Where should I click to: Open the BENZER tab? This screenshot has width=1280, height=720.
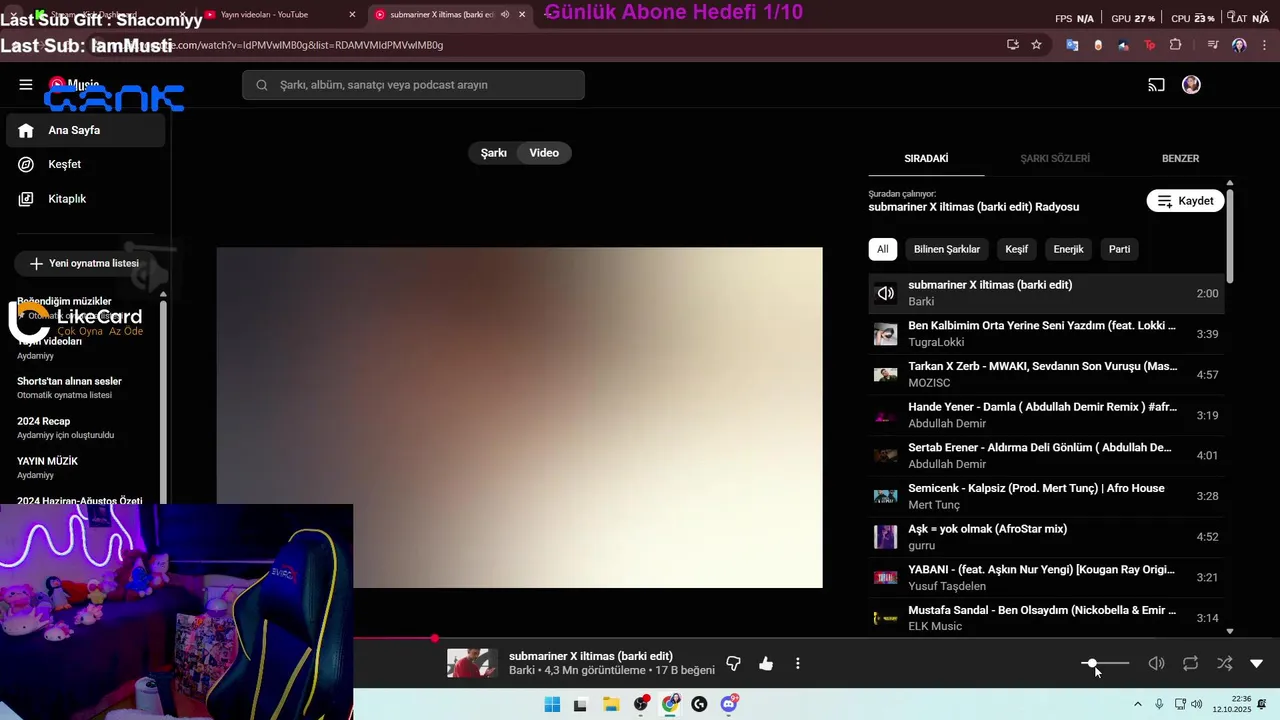pos(1180,159)
